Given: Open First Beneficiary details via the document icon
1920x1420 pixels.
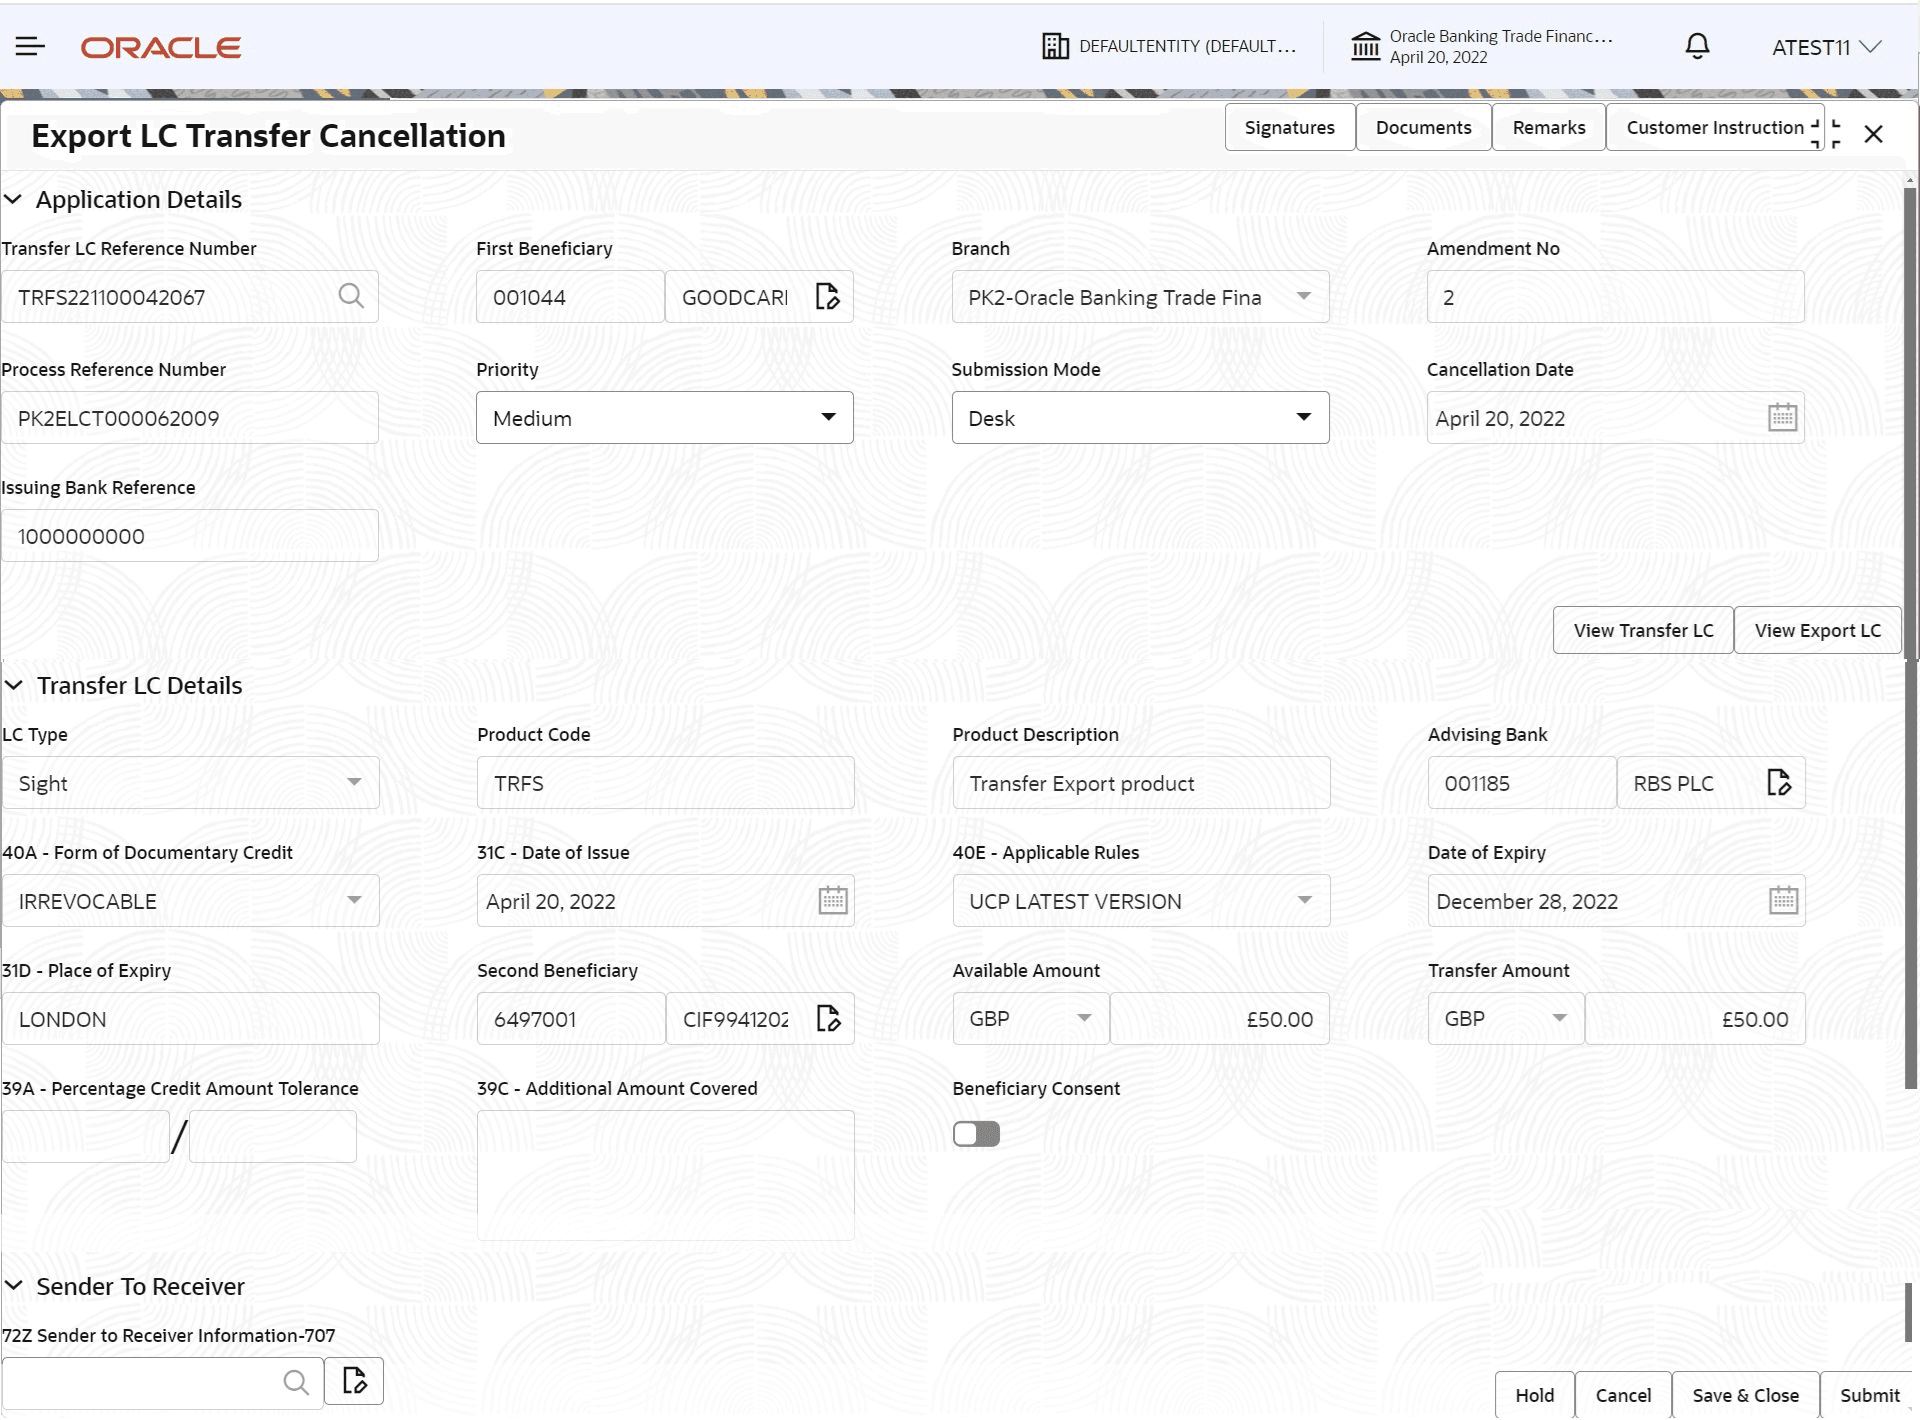Looking at the screenshot, I should pyautogui.click(x=826, y=296).
